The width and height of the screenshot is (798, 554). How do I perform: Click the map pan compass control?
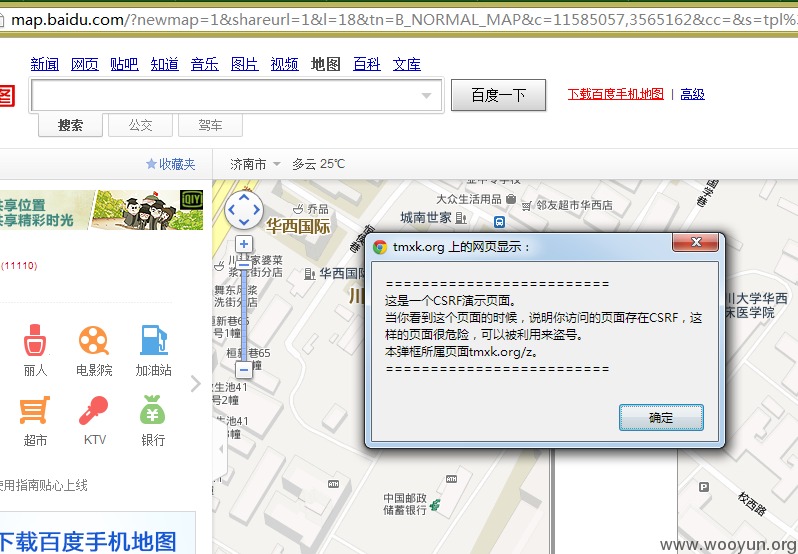pyautogui.click(x=244, y=210)
